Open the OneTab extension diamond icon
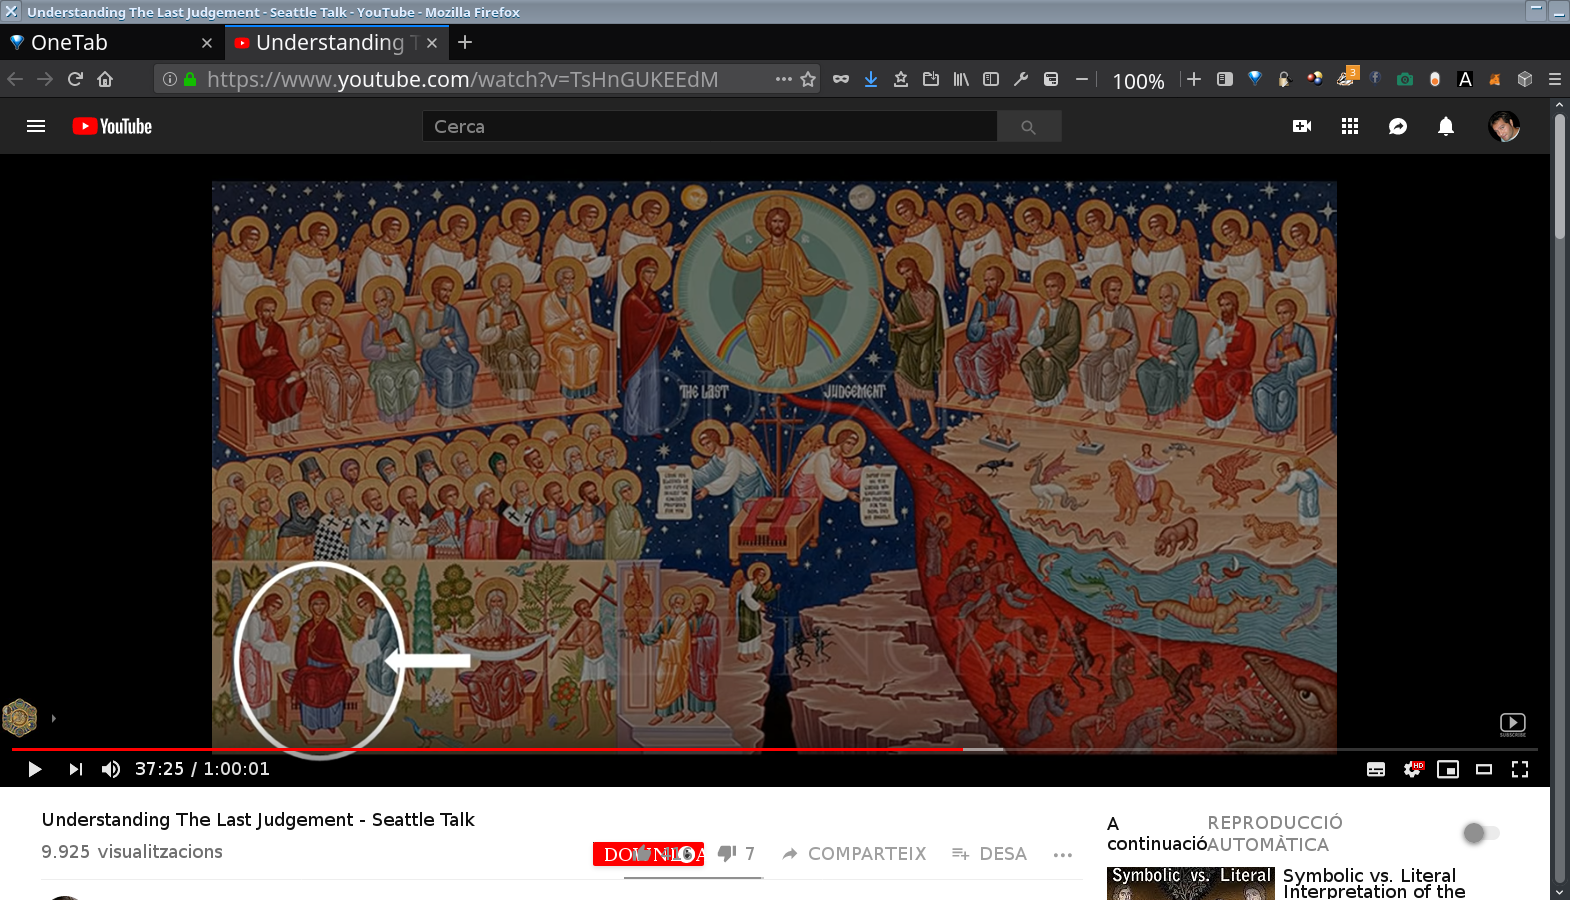This screenshot has height=900, width=1570. click(1255, 79)
